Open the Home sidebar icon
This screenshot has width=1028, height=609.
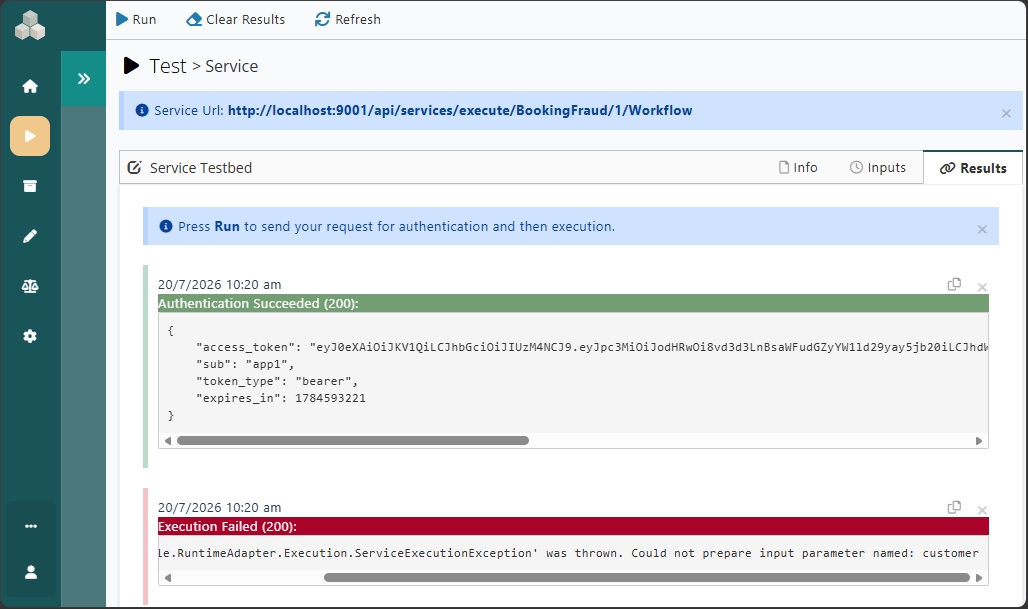point(30,86)
